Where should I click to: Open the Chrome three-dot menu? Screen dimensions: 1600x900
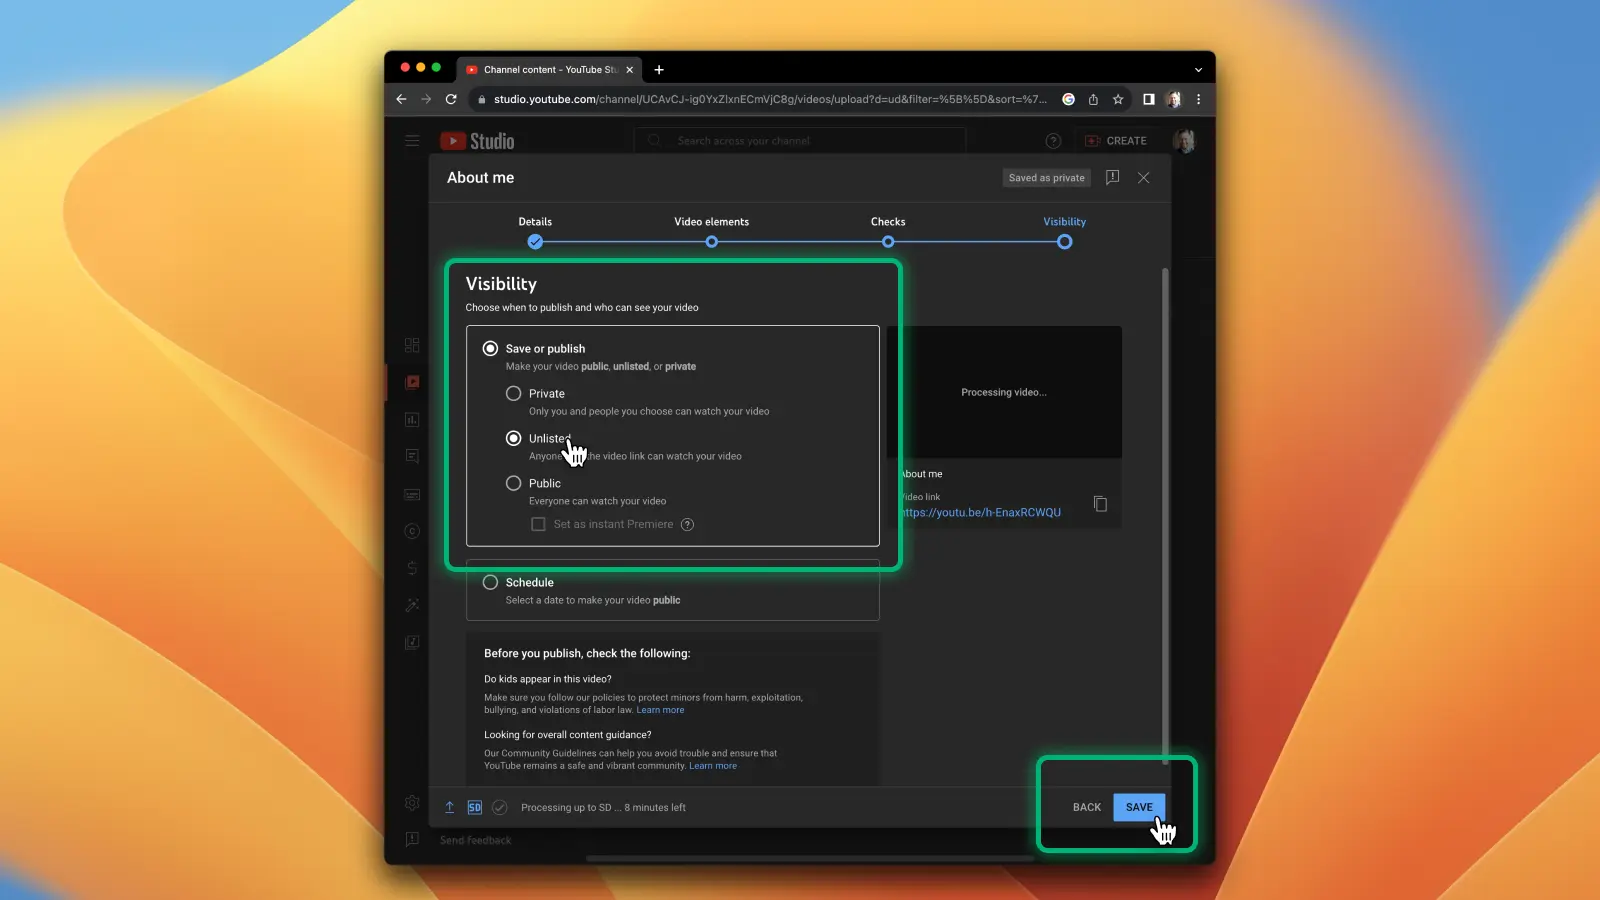1198,99
